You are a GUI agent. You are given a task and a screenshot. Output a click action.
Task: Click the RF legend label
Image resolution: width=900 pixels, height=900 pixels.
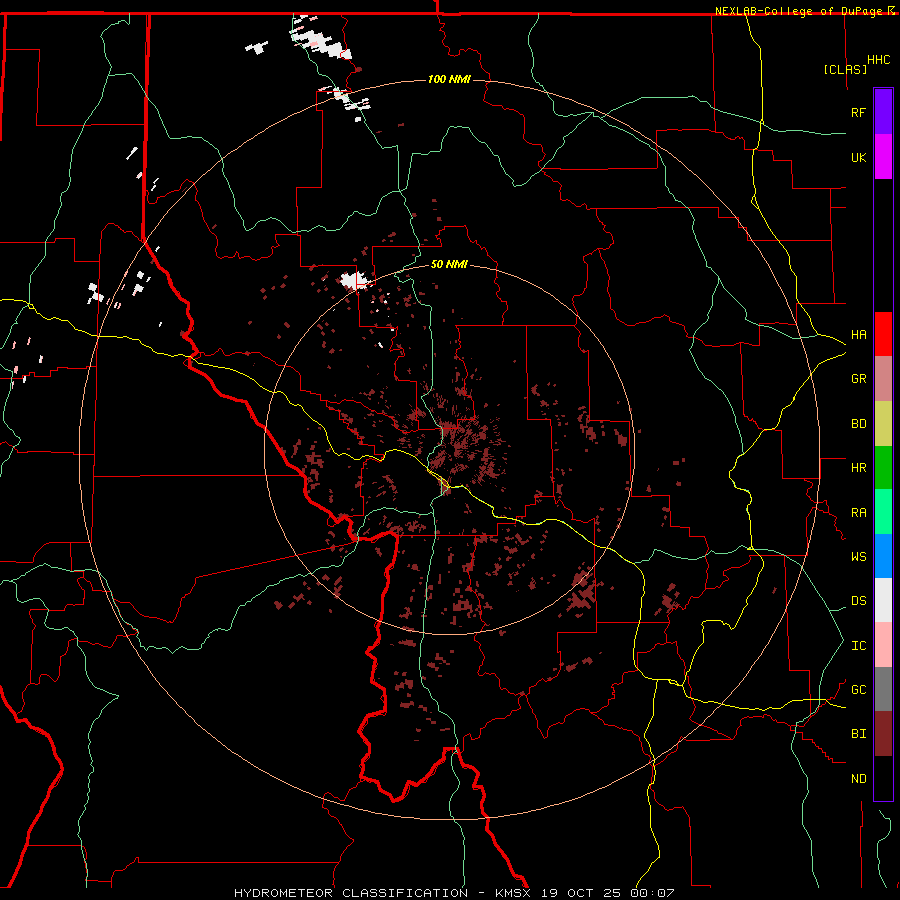858,112
